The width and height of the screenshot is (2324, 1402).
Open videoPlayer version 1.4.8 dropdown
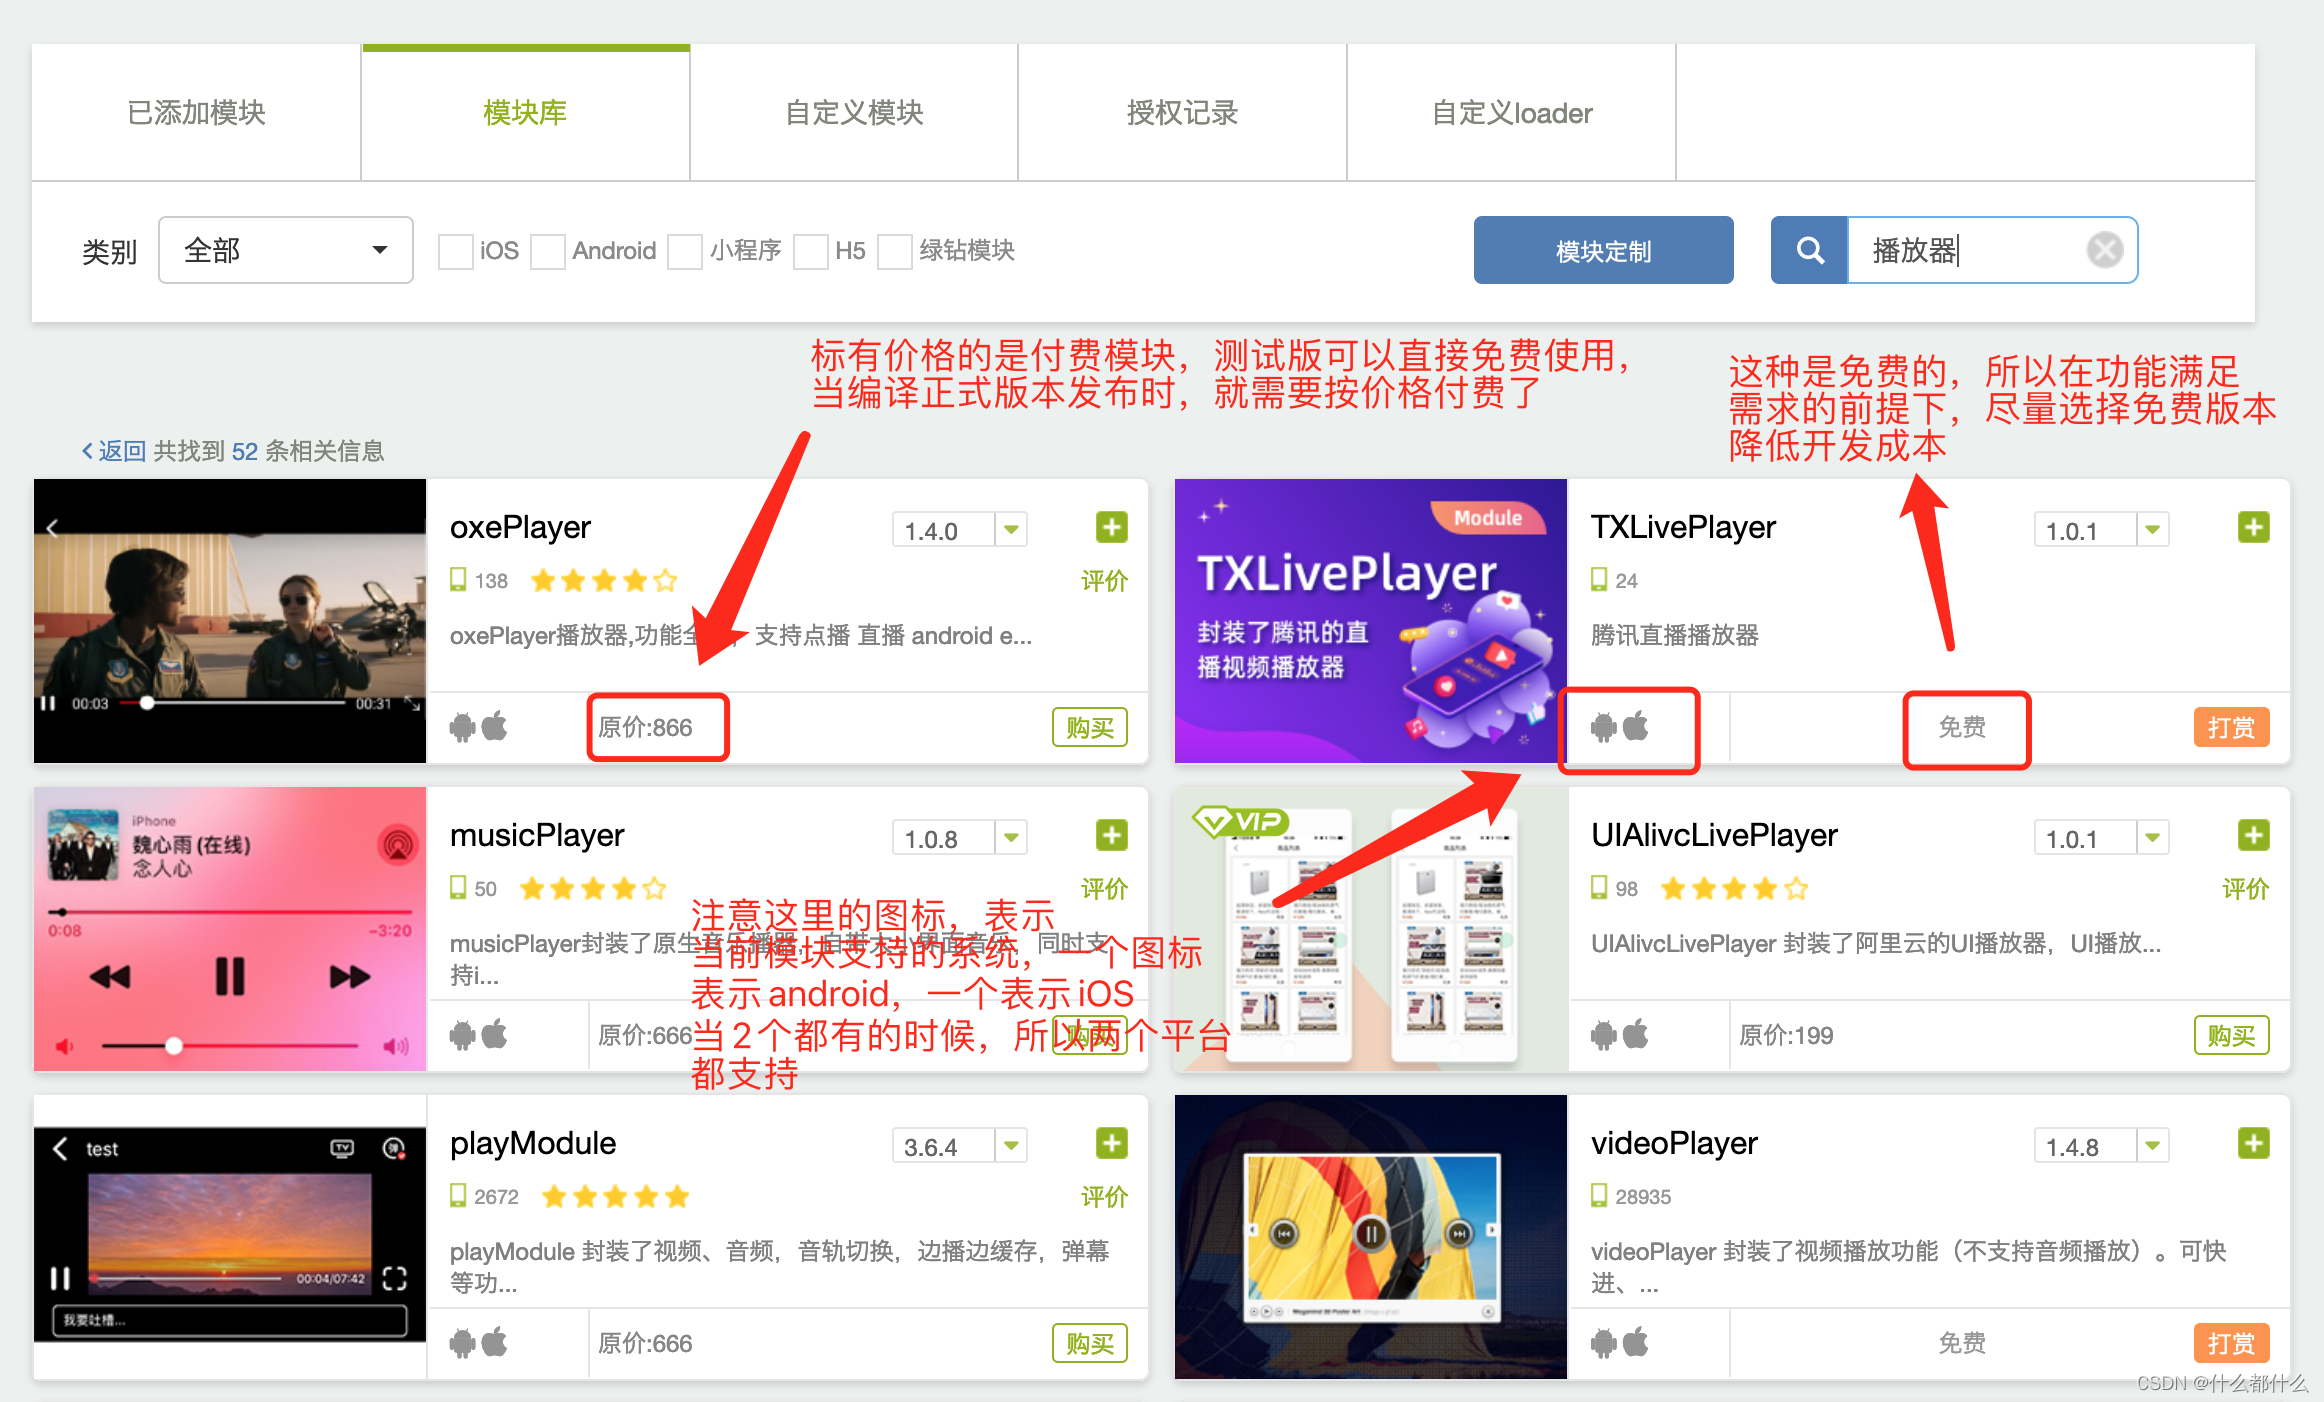tap(2152, 1146)
